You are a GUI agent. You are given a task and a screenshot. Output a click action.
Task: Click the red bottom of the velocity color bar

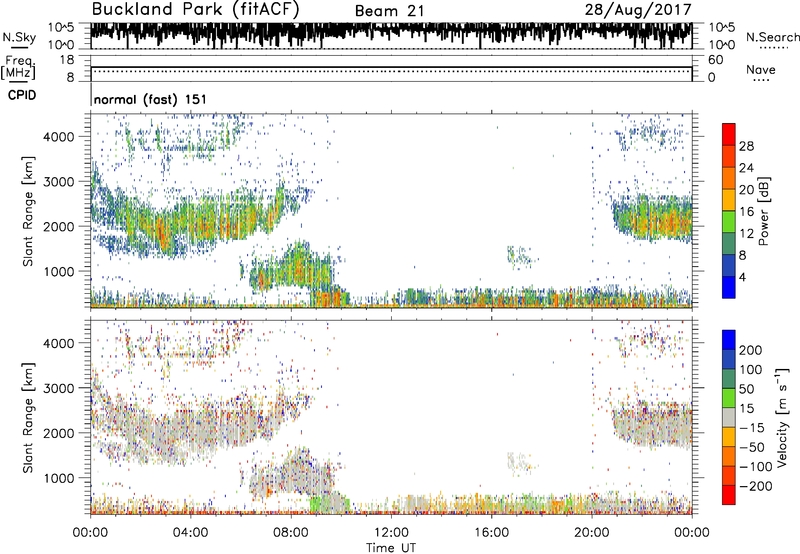[x=729, y=495]
